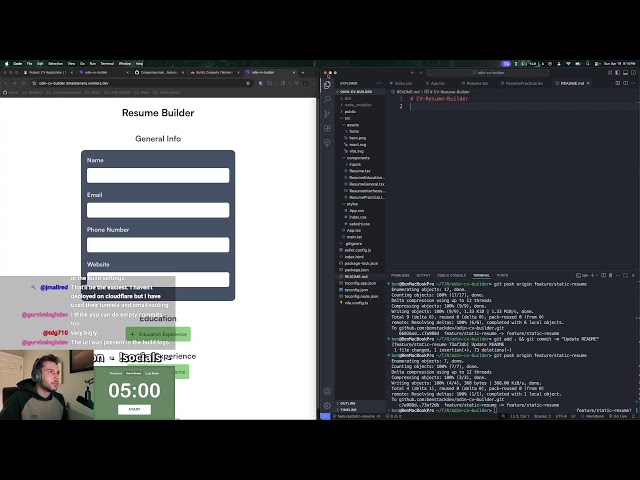Open the DEBUG CONSOLE panel tab

click(451, 276)
